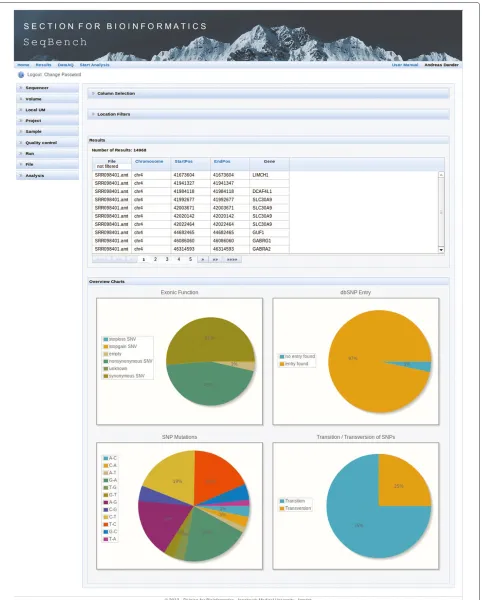Open the Home menu item

point(23,65)
